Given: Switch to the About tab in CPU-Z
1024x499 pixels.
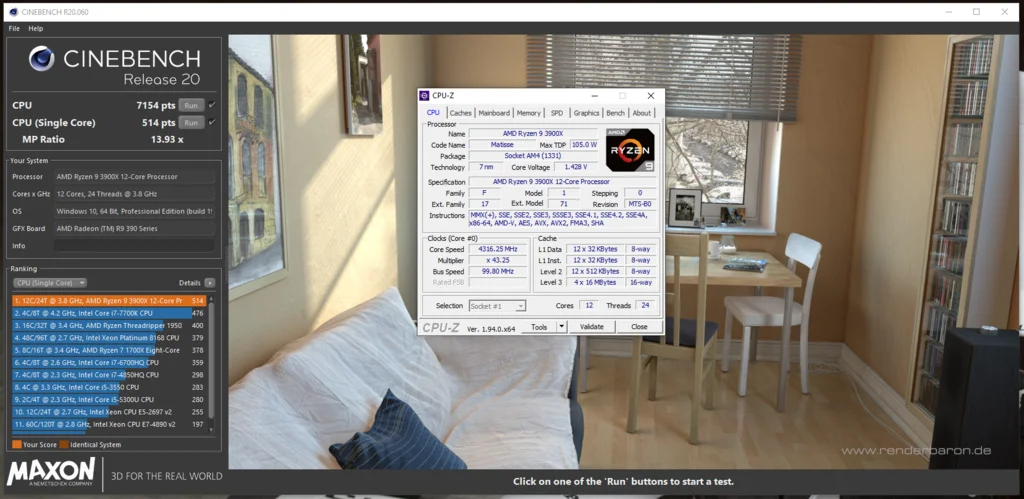Looking at the screenshot, I should click(x=642, y=113).
